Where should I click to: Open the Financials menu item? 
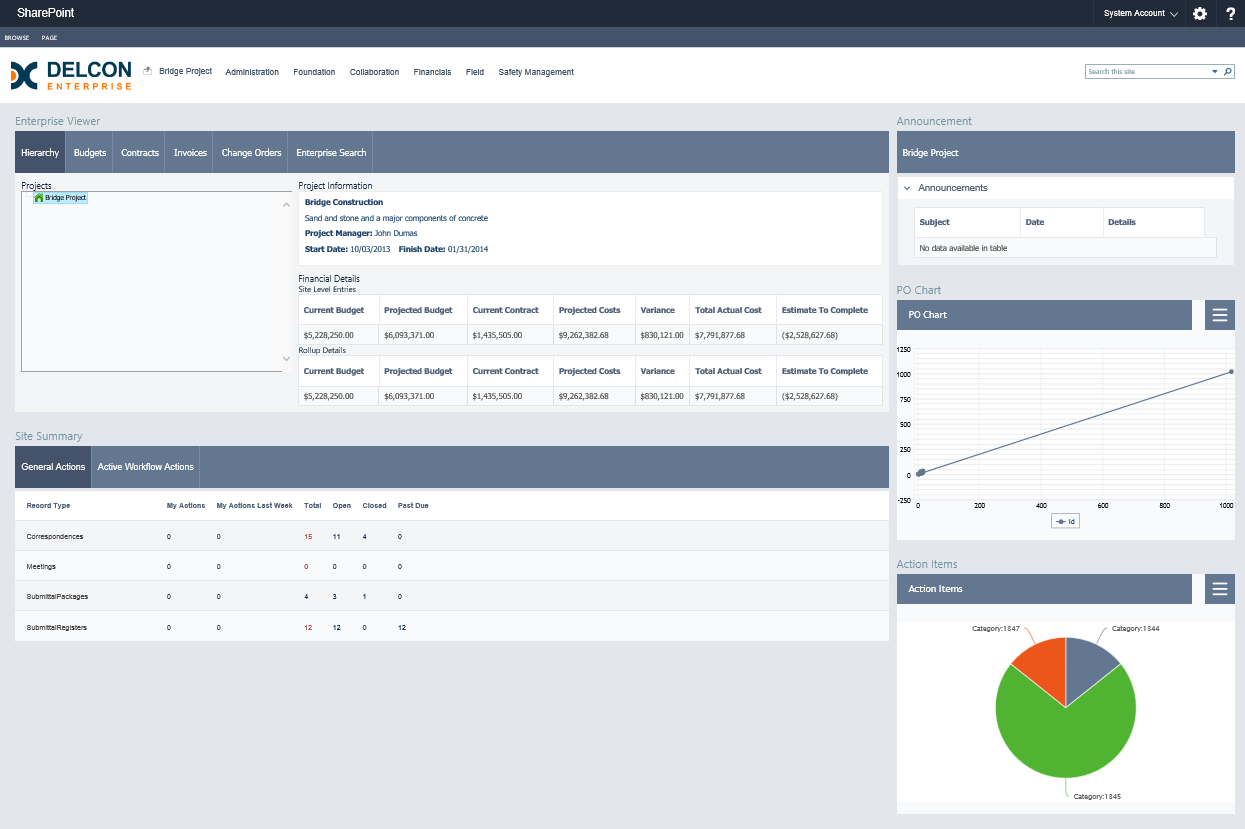pyautogui.click(x=432, y=71)
